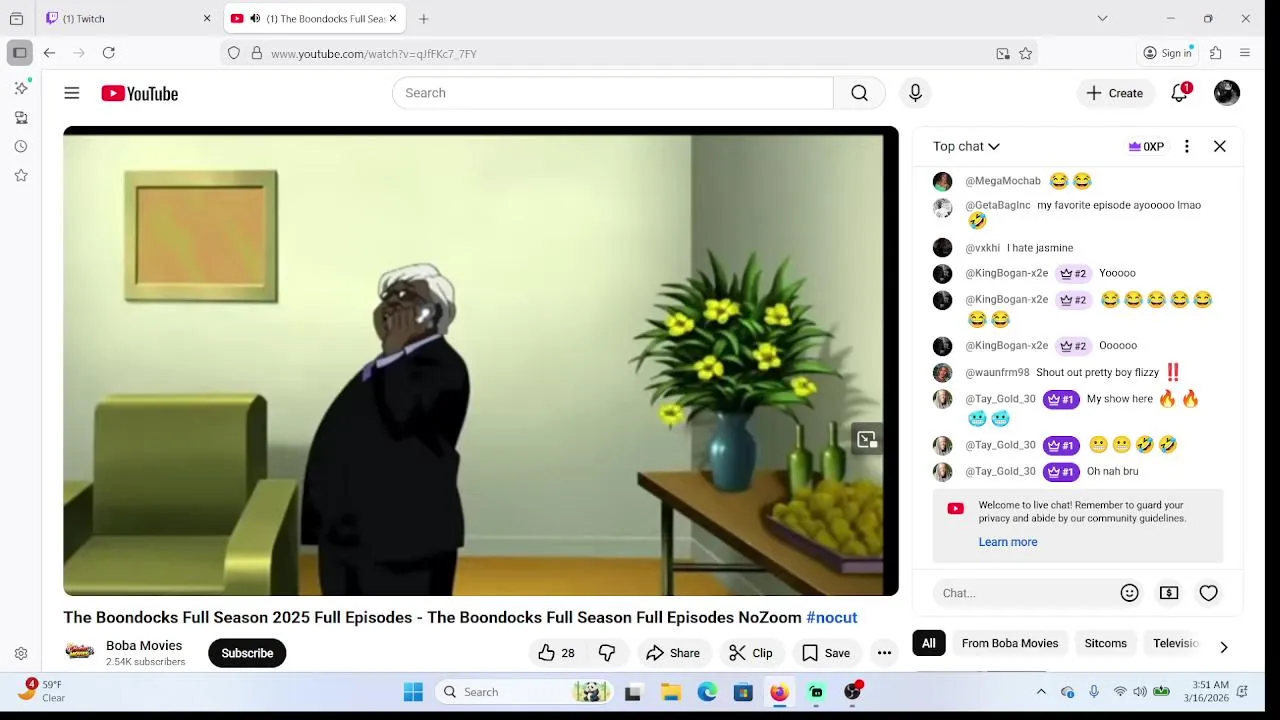Send a heart reaction in chat
The image size is (1280, 720).
pyautogui.click(x=1209, y=593)
